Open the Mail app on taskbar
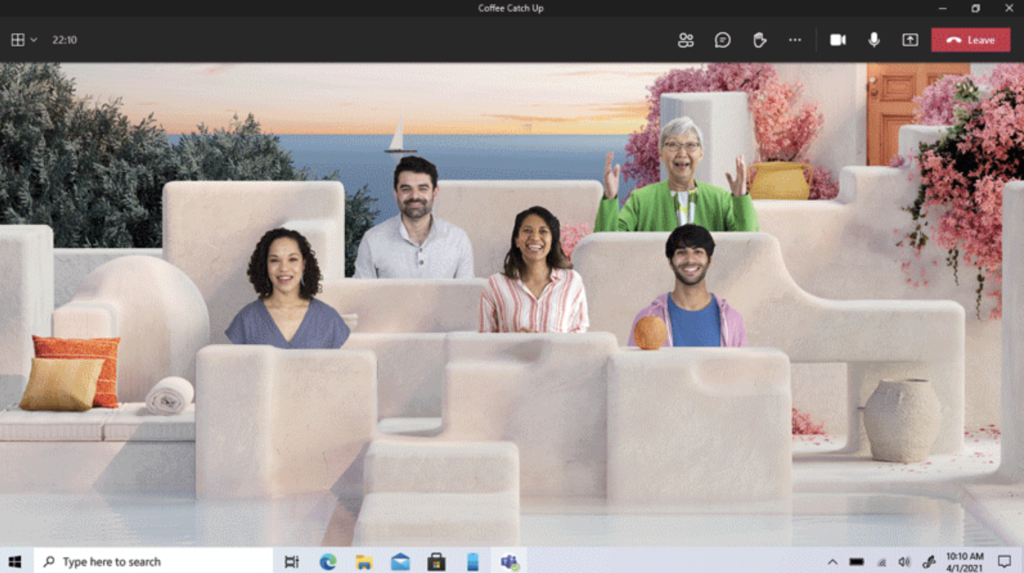This screenshot has height=573, width=1024. click(400, 561)
